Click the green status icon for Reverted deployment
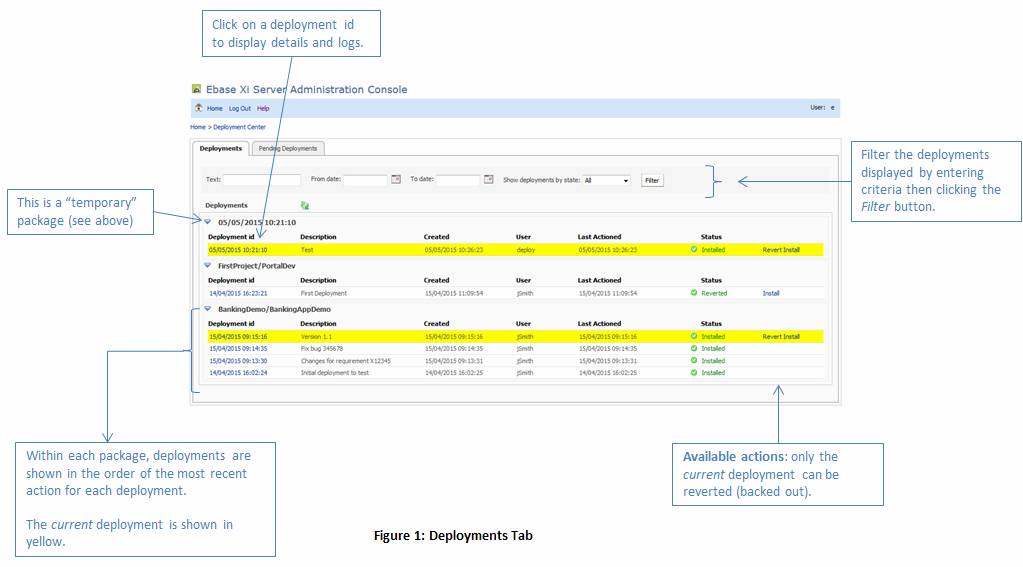The height and width of the screenshot is (567, 1023). point(694,294)
